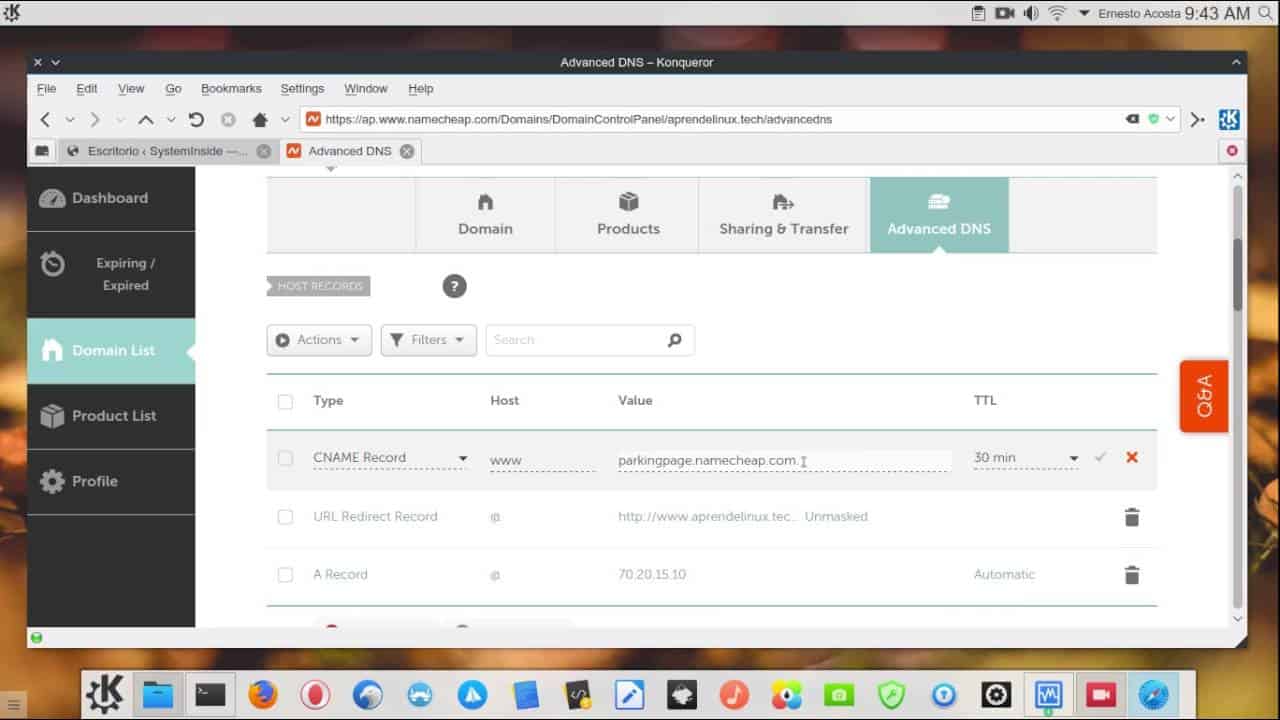Delete the A Record with trash icon

tap(1132, 575)
